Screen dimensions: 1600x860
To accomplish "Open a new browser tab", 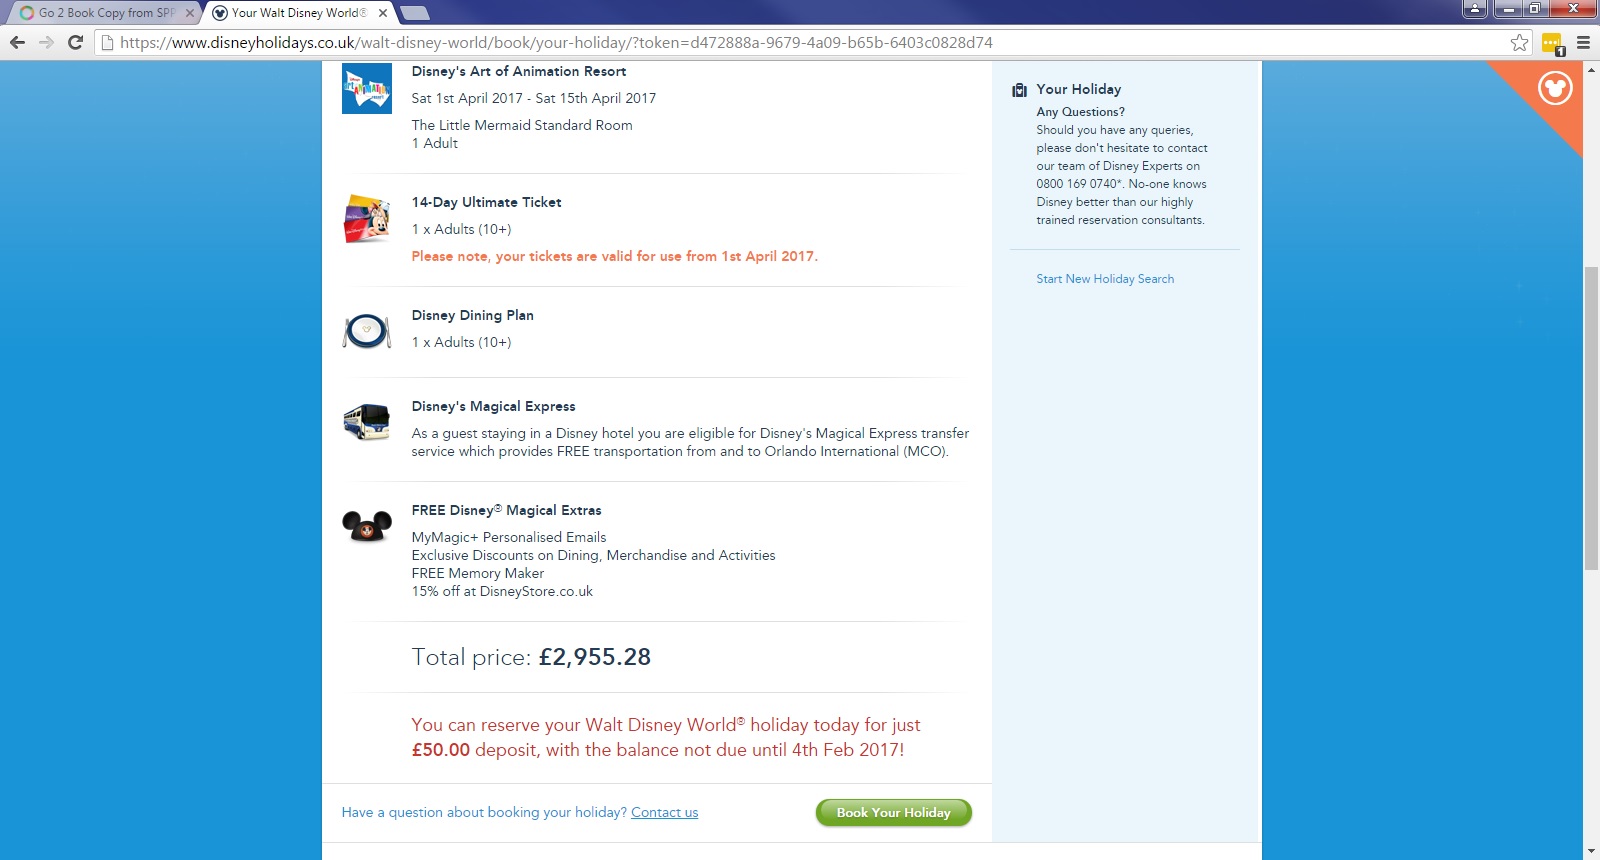I will [x=414, y=13].
